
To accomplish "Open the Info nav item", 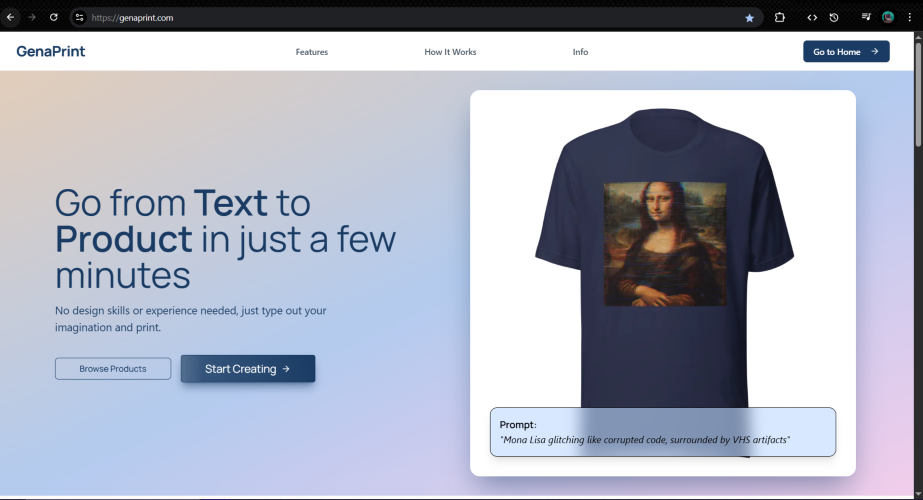I will tap(580, 52).
